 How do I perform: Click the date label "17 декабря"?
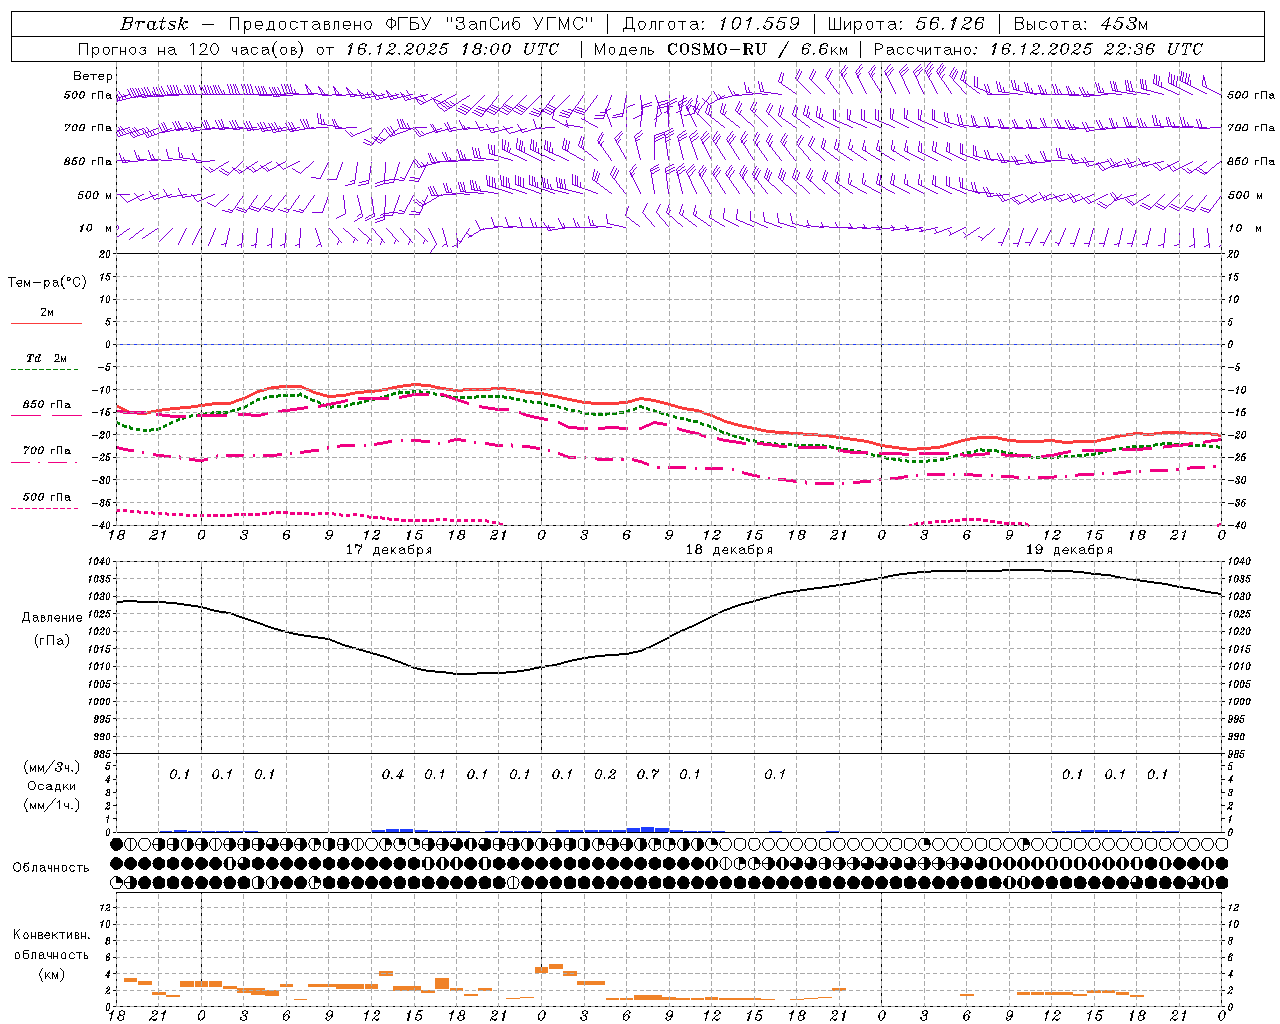(x=389, y=550)
